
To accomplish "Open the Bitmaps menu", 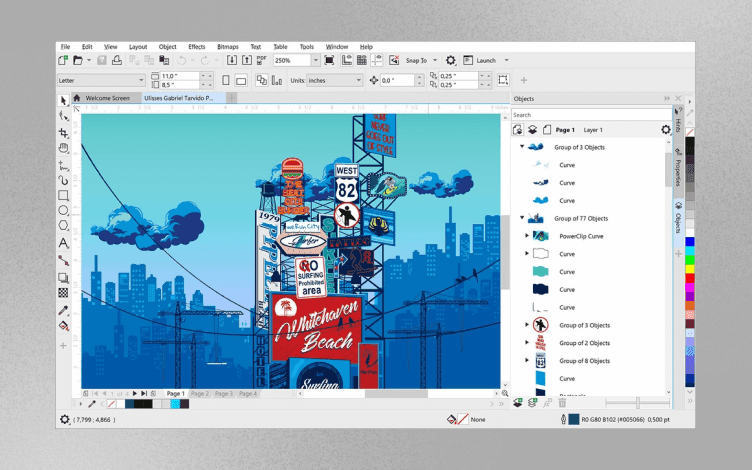I will point(228,47).
